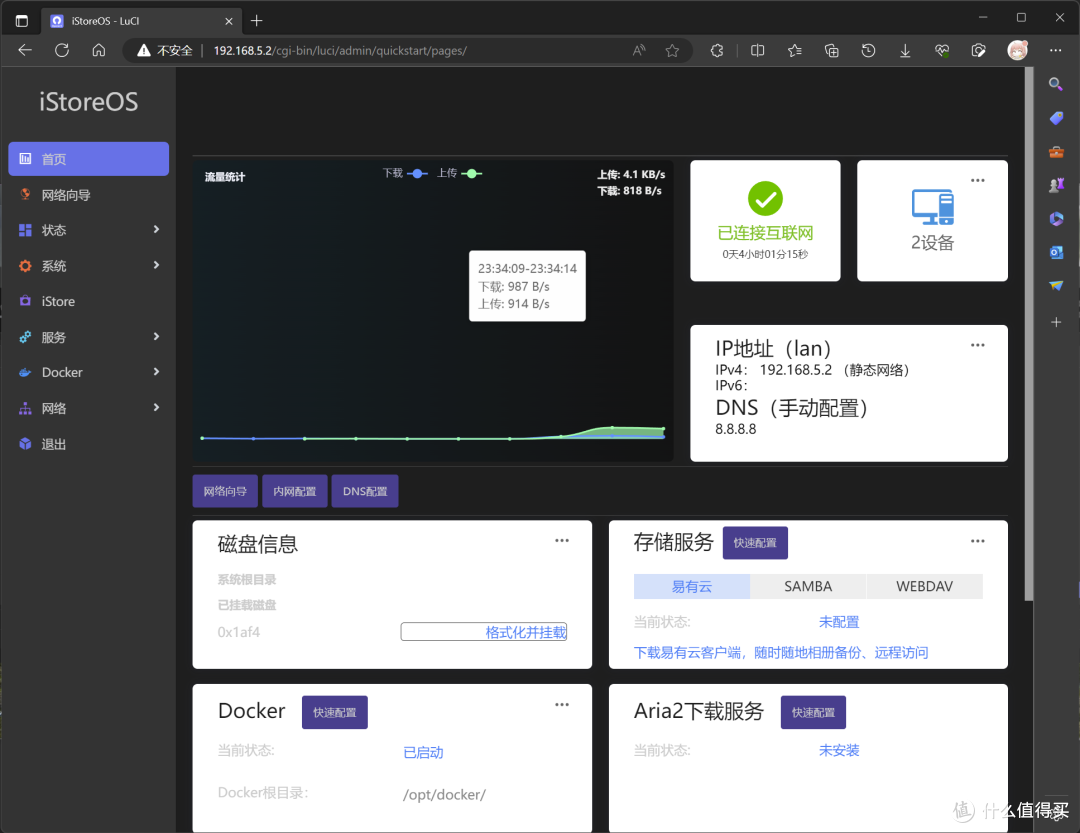
Task: Click the 退出 cube icon
Action: click(25, 444)
